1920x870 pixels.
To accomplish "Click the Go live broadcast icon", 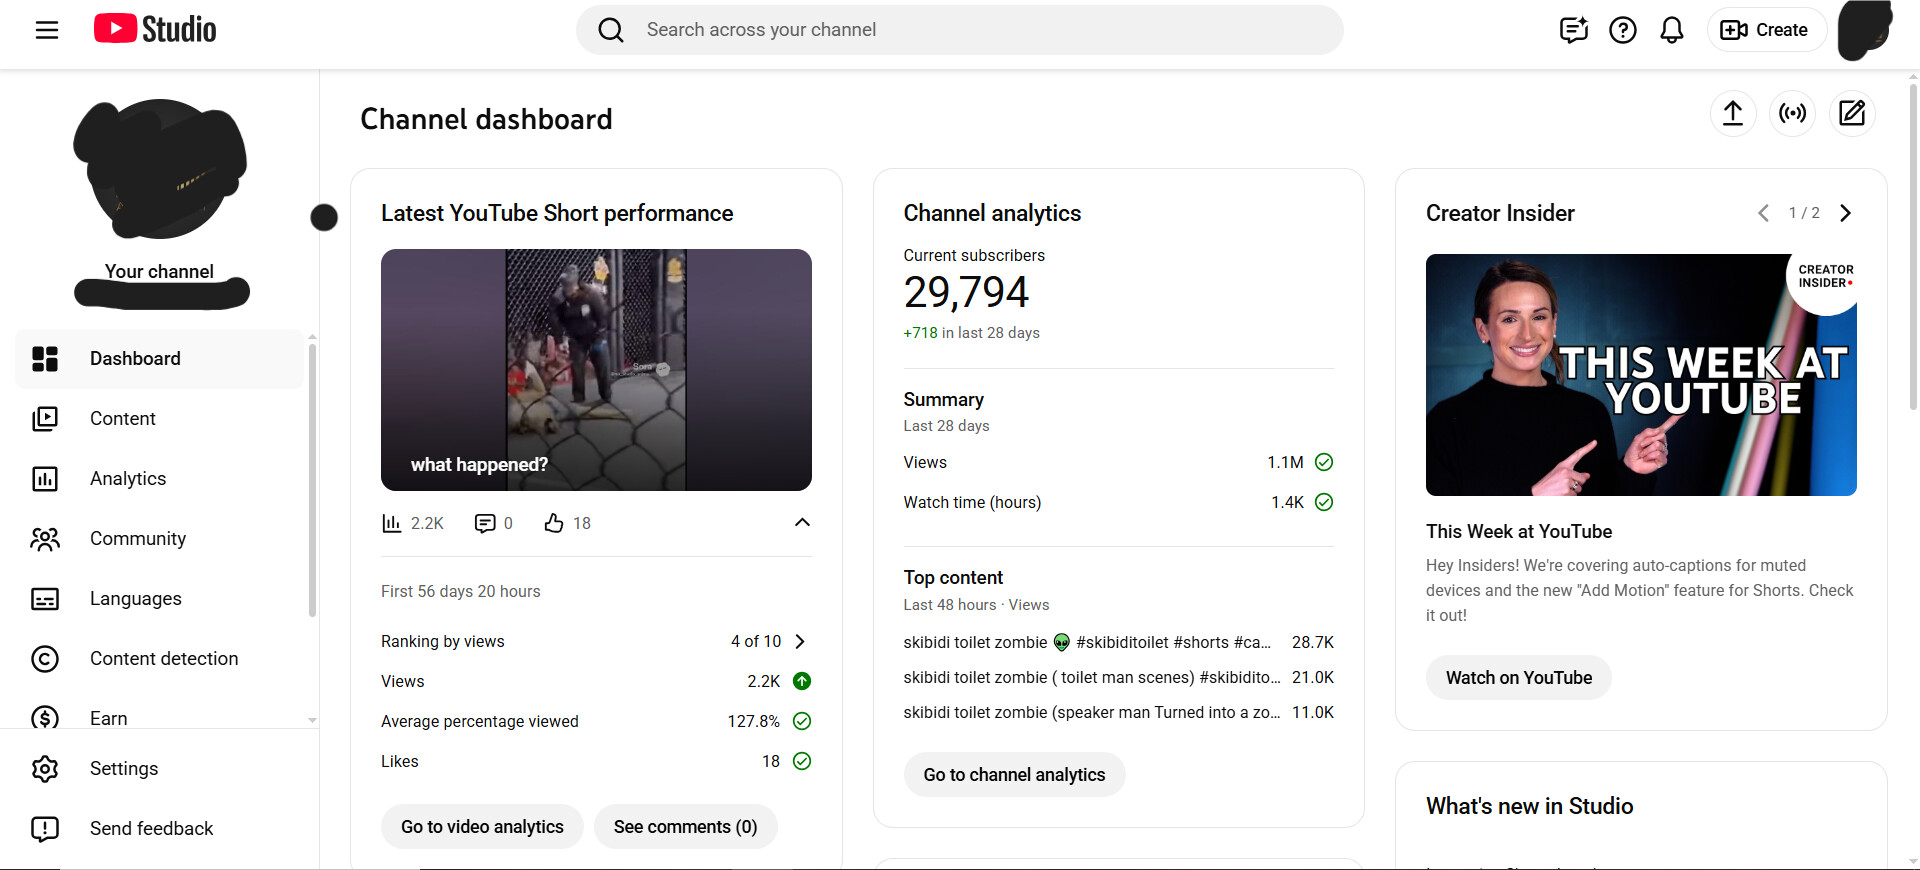I will pos(1792,113).
